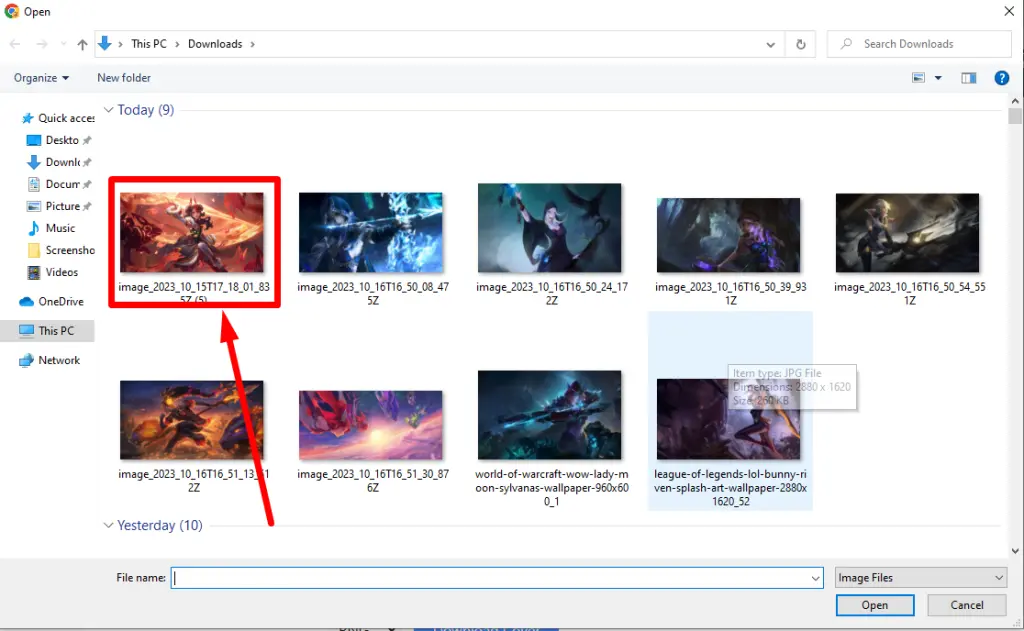Select This PC in the navigation pane

click(x=47, y=331)
